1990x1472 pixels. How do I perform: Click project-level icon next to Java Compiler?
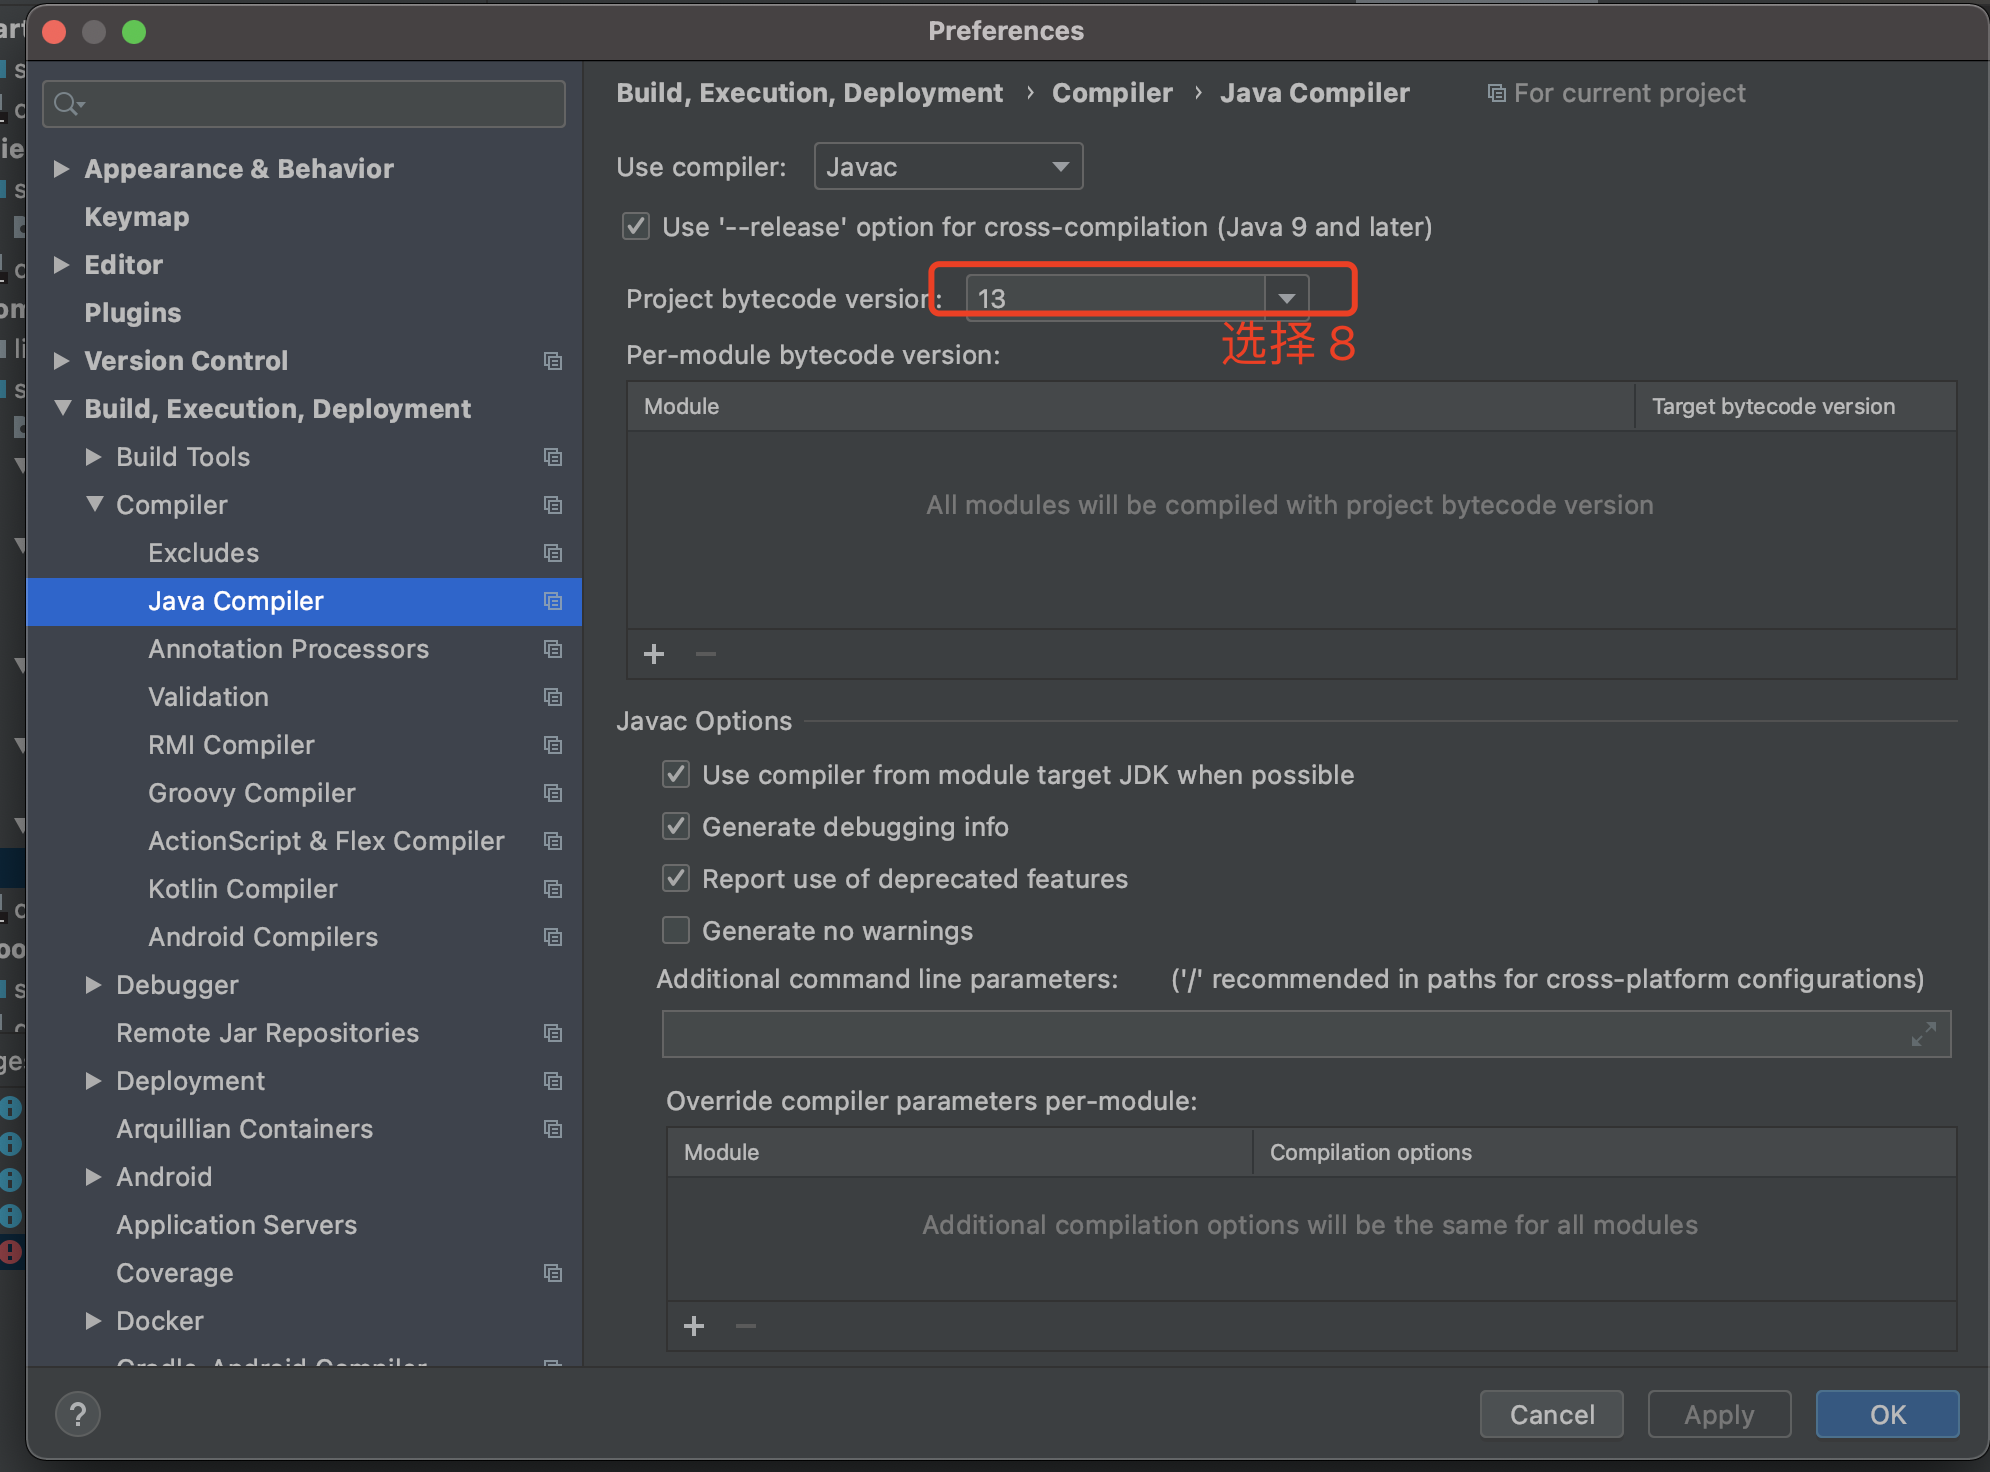[x=553, y=601]
